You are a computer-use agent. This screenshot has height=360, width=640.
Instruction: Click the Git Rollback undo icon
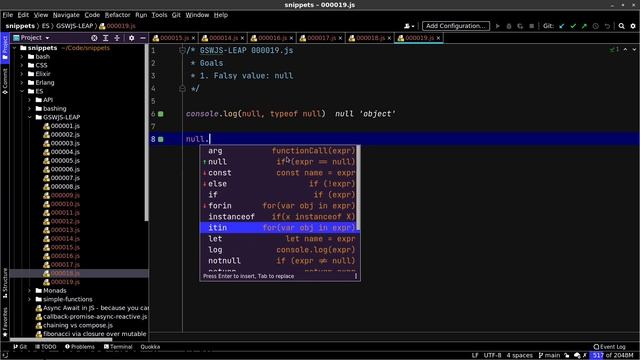607,26
